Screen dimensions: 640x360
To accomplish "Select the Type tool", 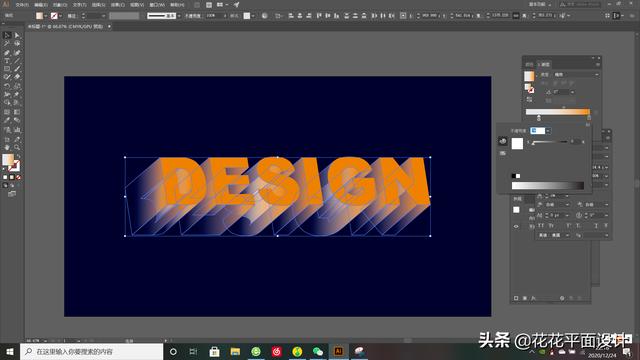I will 7,61.
